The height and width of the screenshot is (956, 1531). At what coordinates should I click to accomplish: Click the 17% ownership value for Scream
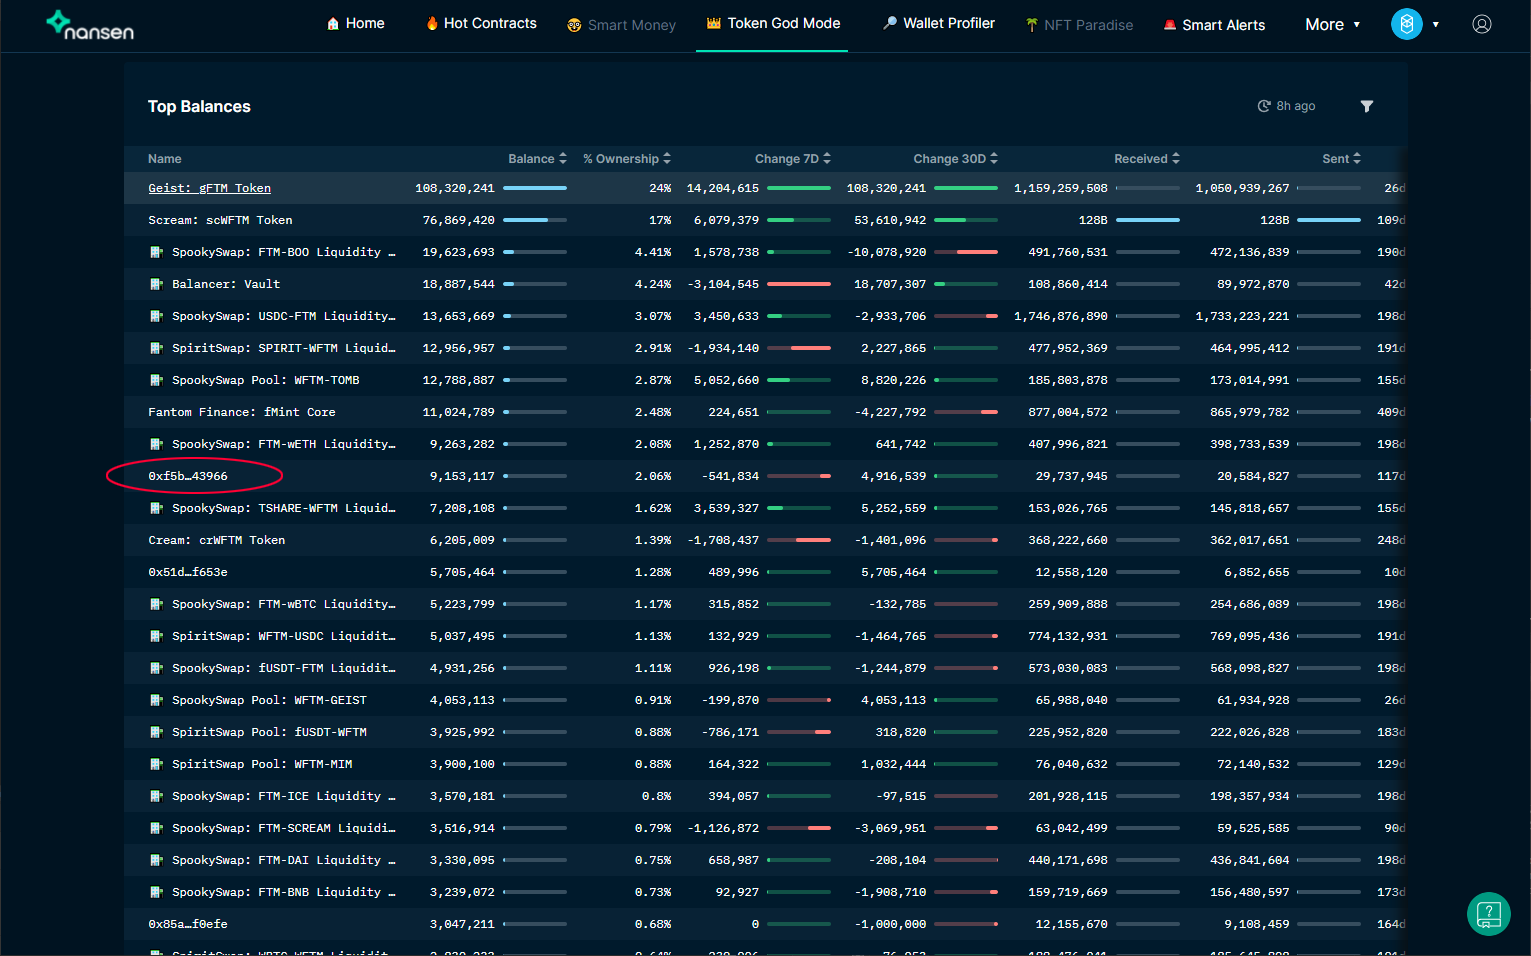(x=660, y=220)
